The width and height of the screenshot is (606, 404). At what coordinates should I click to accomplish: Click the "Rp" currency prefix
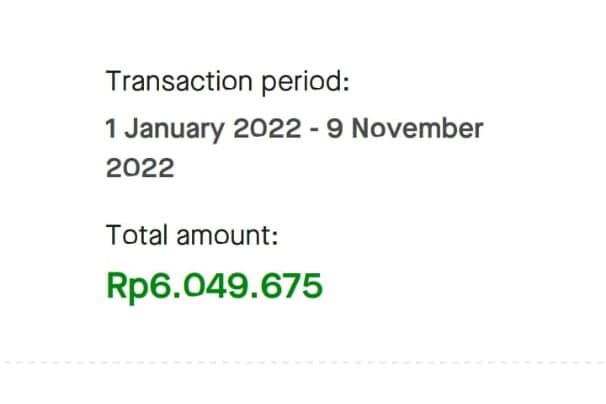125,285
